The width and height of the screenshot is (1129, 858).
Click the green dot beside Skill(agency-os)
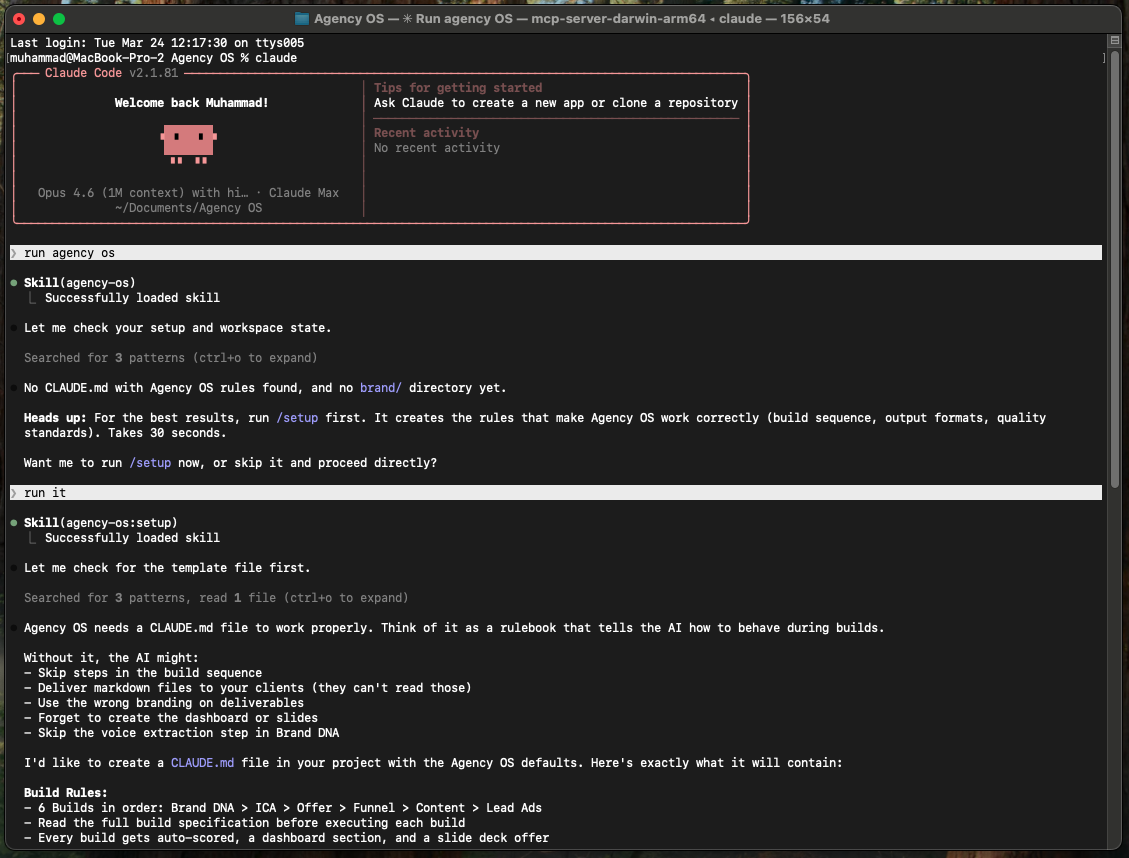13,282
